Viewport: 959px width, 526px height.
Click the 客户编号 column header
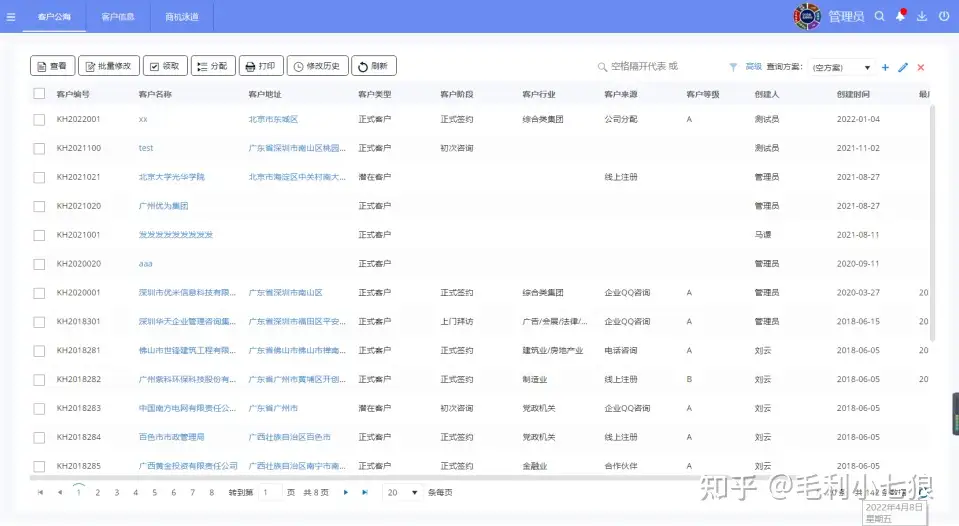click(73, 94)
